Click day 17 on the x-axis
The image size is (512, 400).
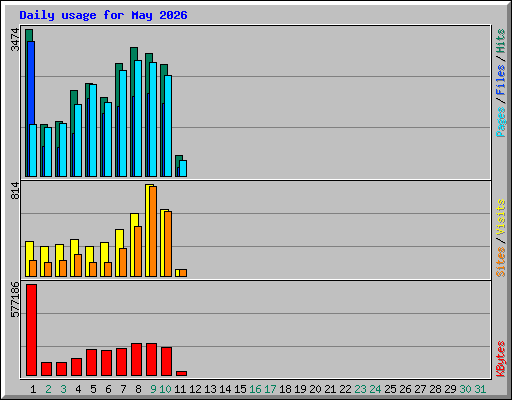click(270, 389)
